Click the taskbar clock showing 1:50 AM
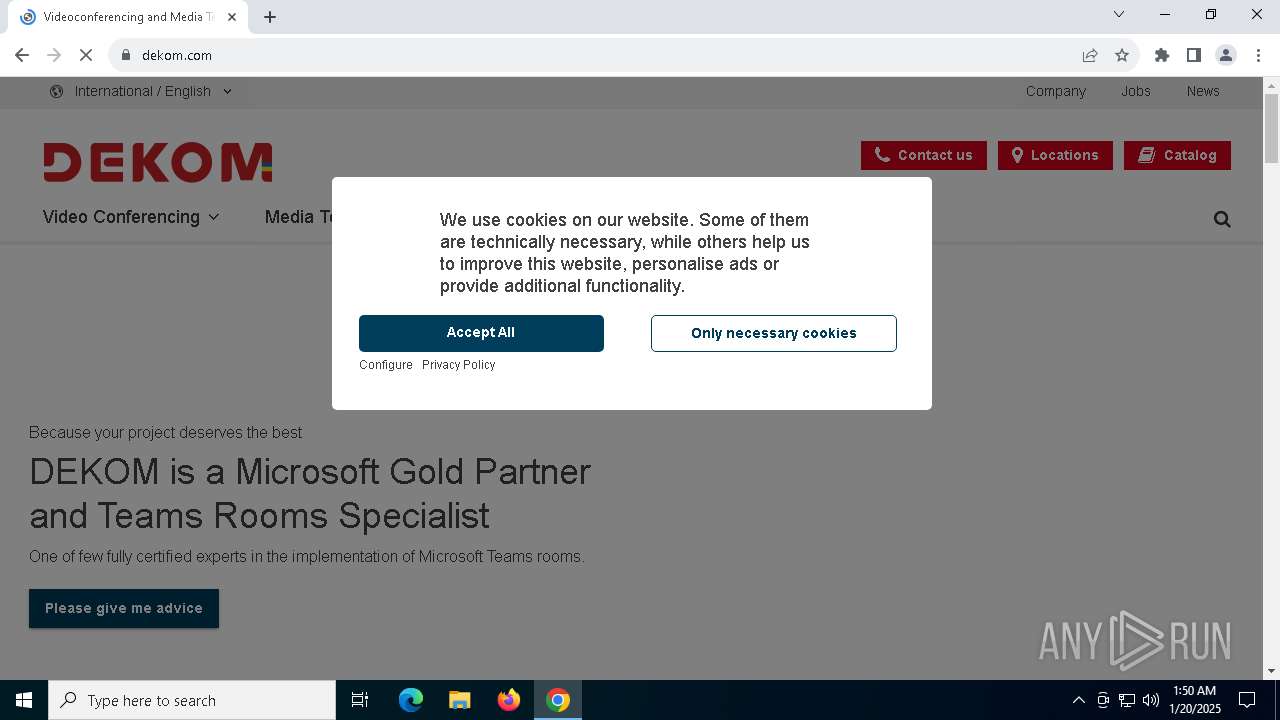The width and height of the screenshot is (1280, 720). [x=1195, y=700]
